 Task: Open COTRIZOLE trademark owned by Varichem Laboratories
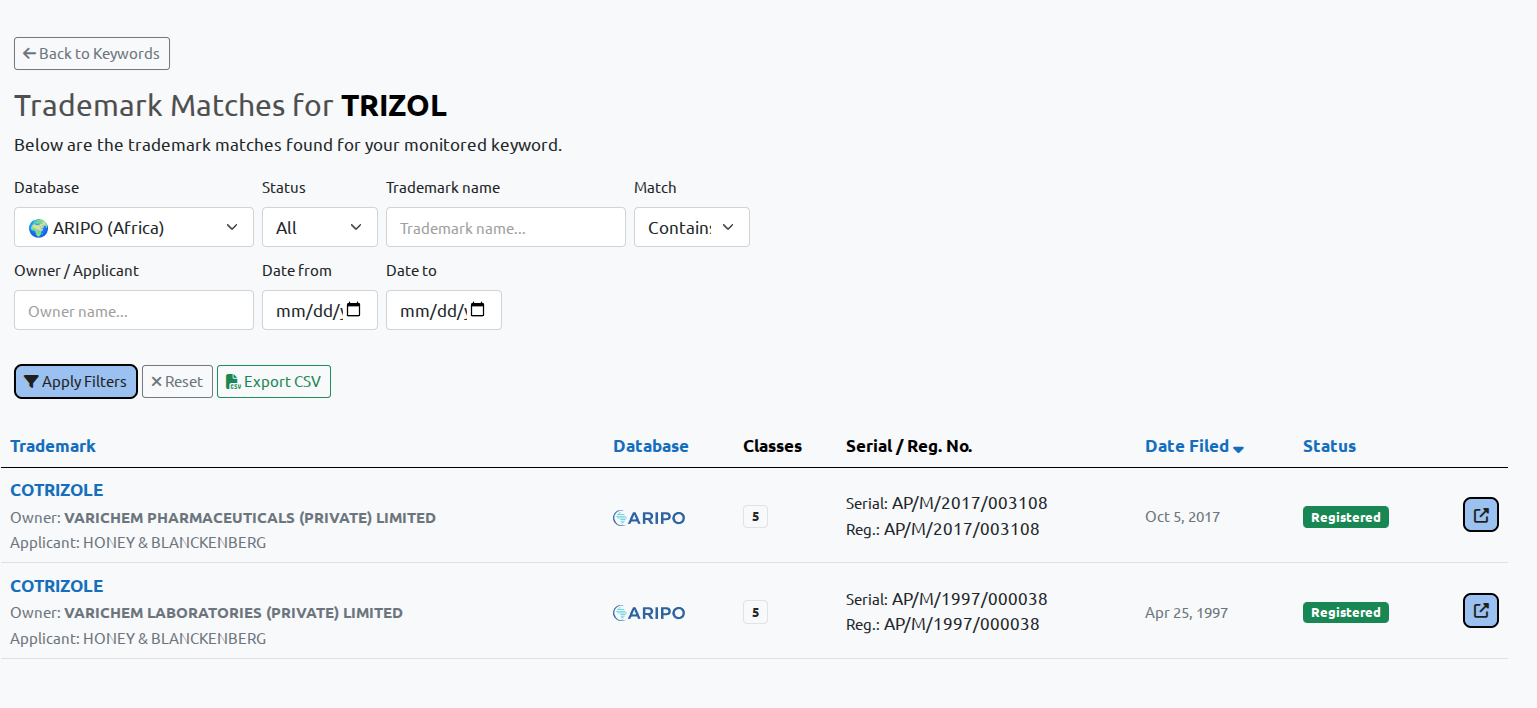57,586
